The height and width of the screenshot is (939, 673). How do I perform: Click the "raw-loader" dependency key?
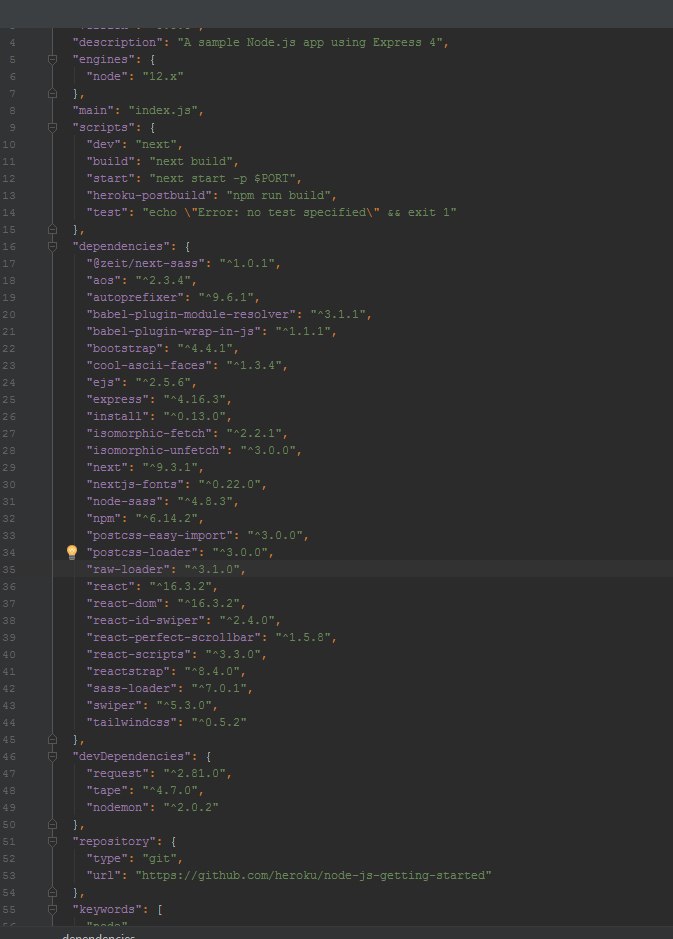(128, 570)
